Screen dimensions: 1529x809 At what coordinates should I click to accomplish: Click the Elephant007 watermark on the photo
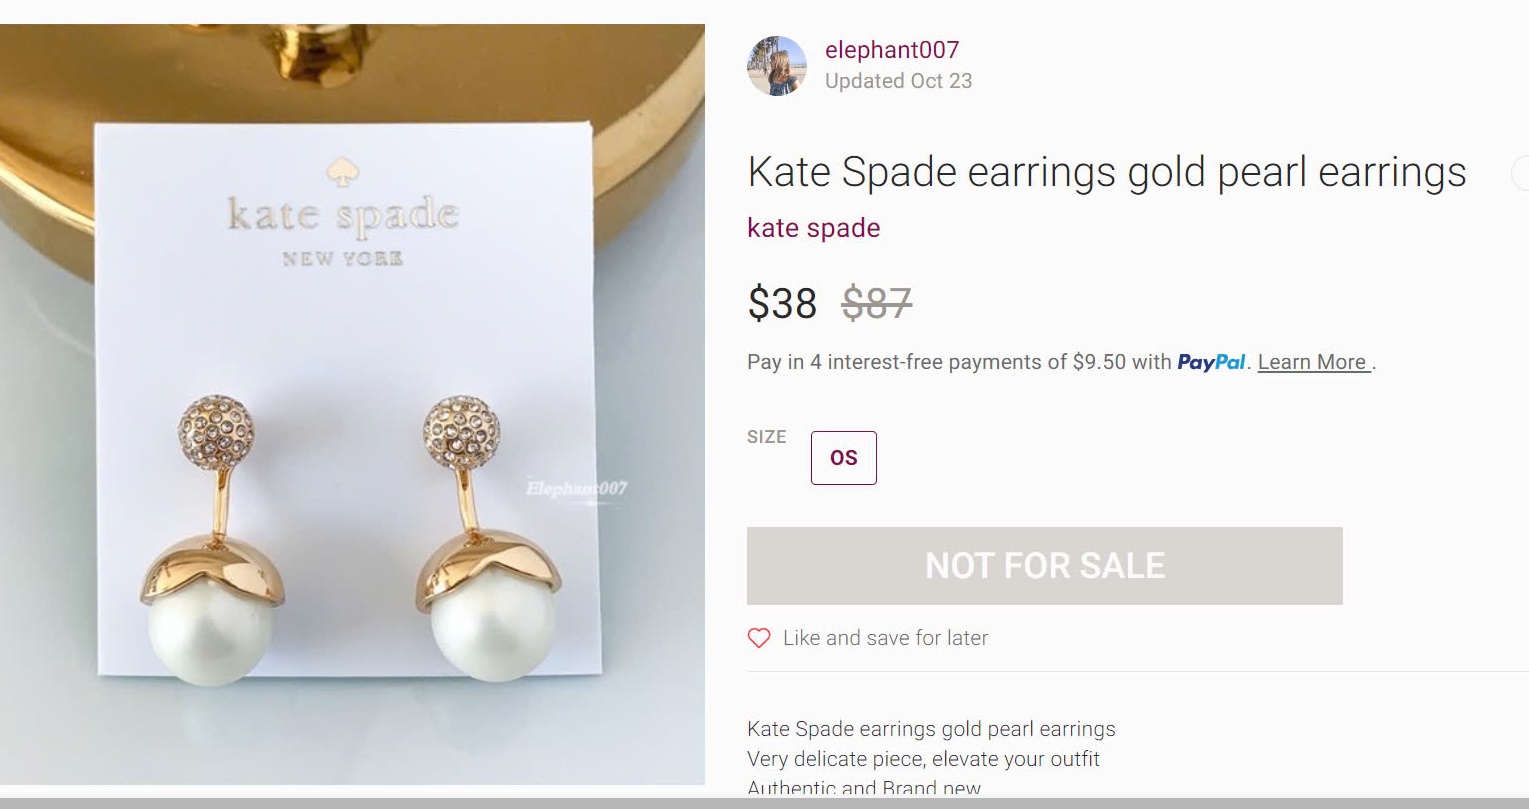tap(576, 488)
